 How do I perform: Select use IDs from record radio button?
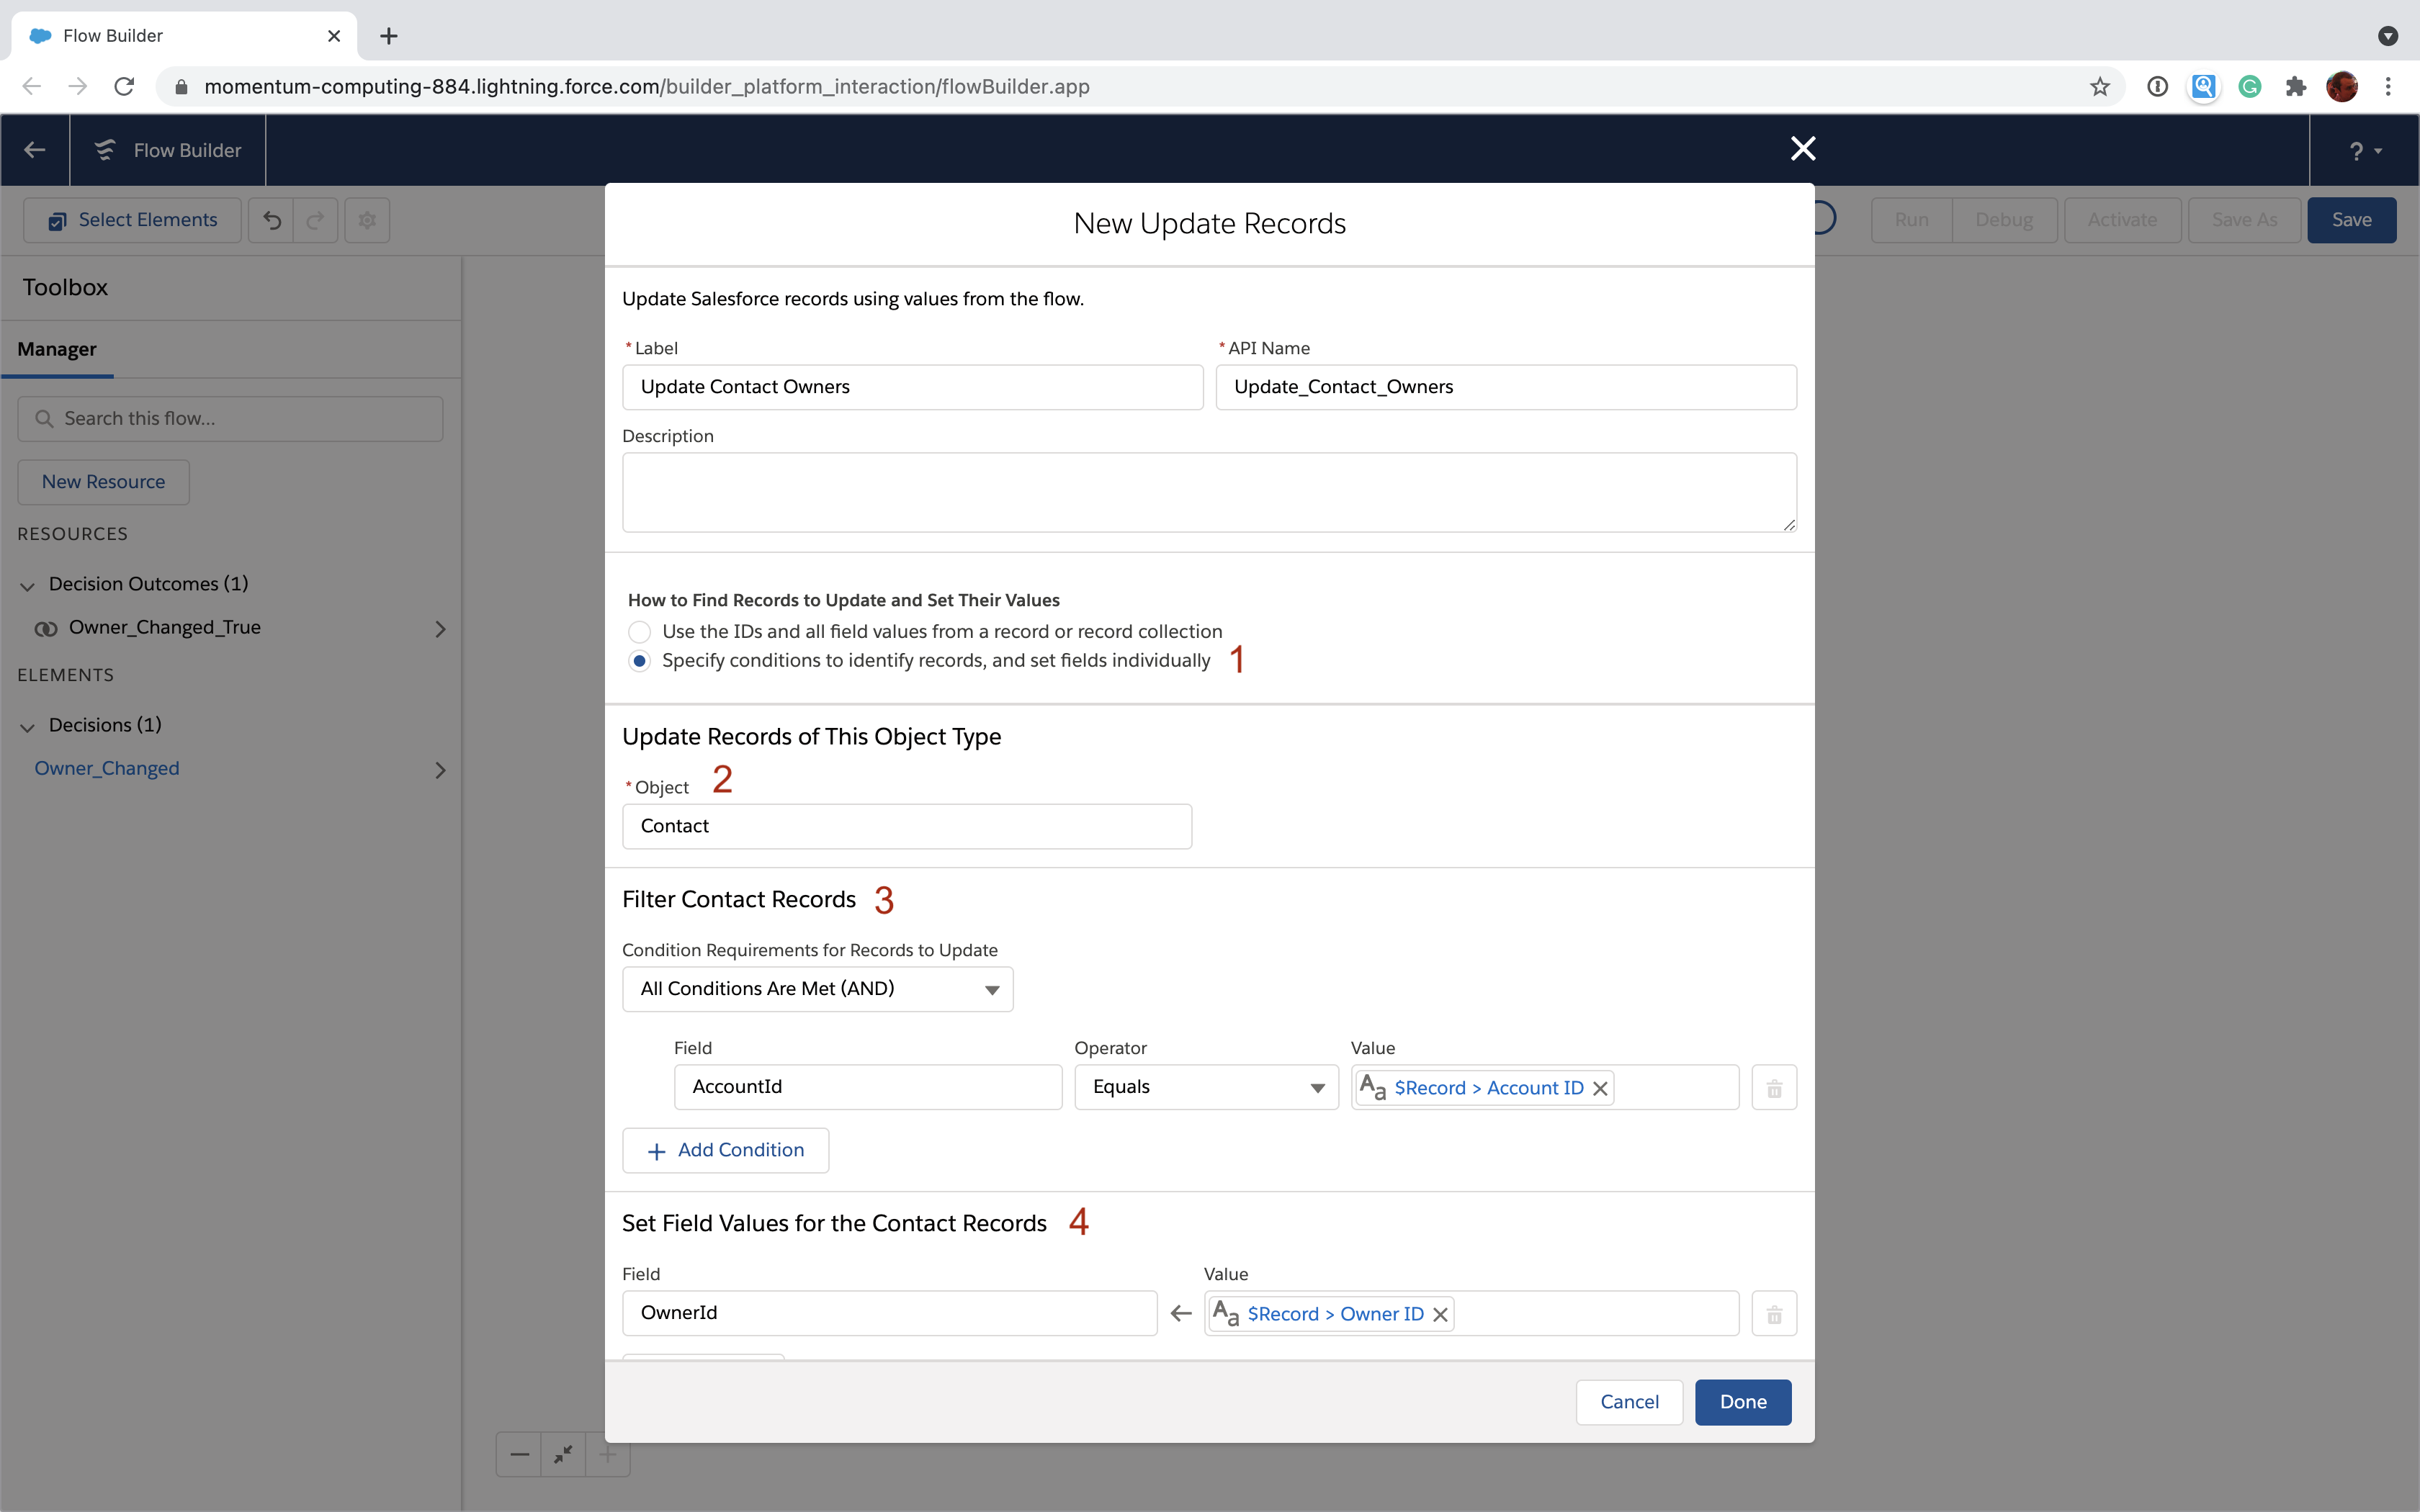637,631
